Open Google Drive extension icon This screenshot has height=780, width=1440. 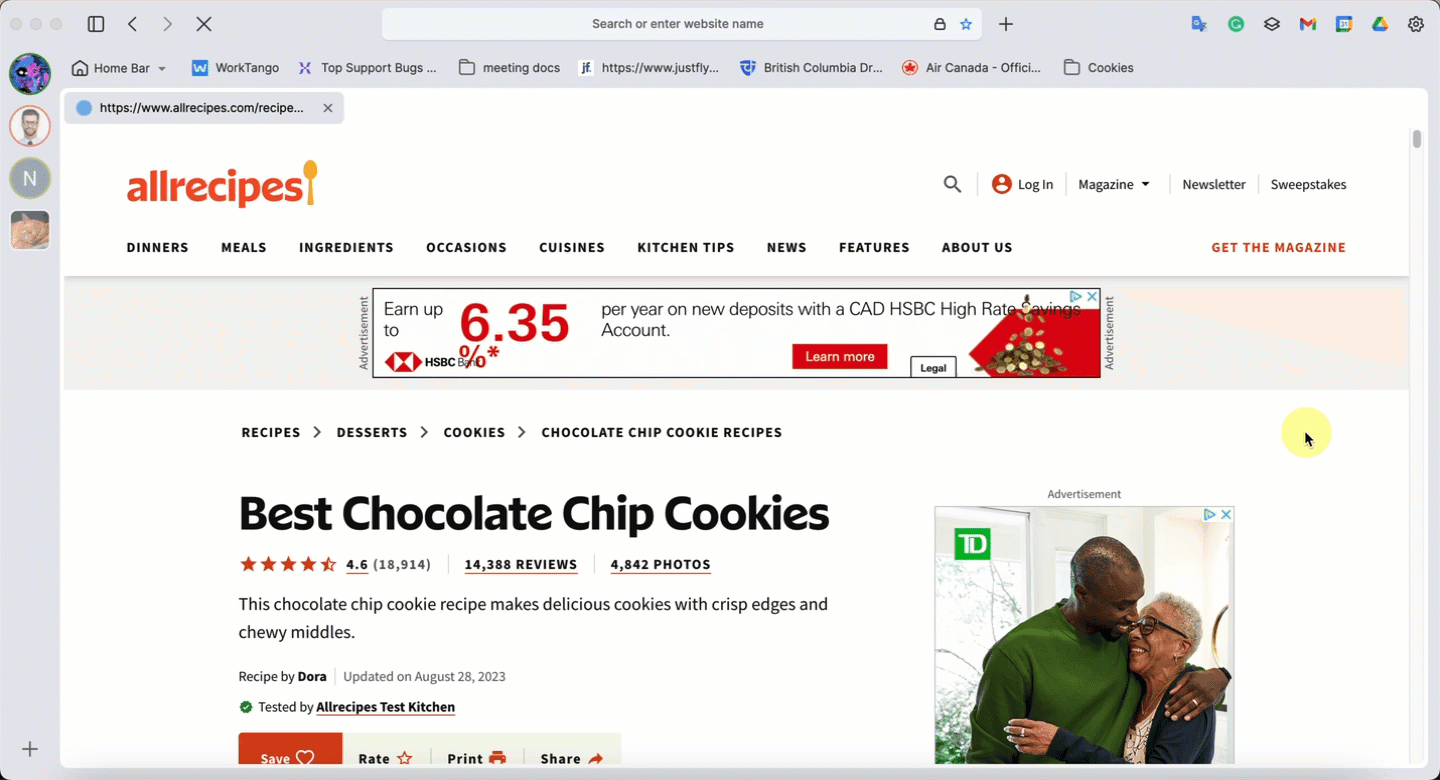(x=1380, y=24)
